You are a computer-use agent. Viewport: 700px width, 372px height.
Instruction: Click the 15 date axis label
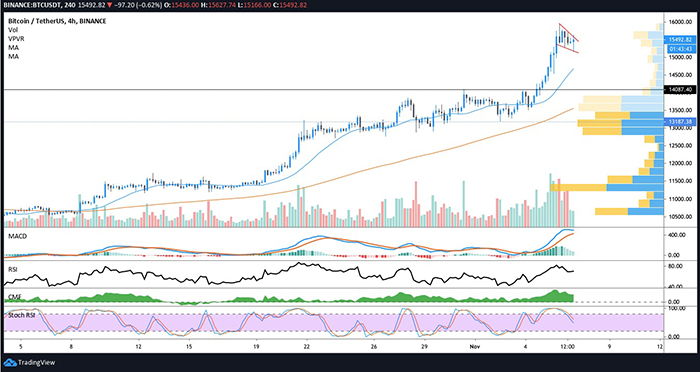(x=189, y=346)
